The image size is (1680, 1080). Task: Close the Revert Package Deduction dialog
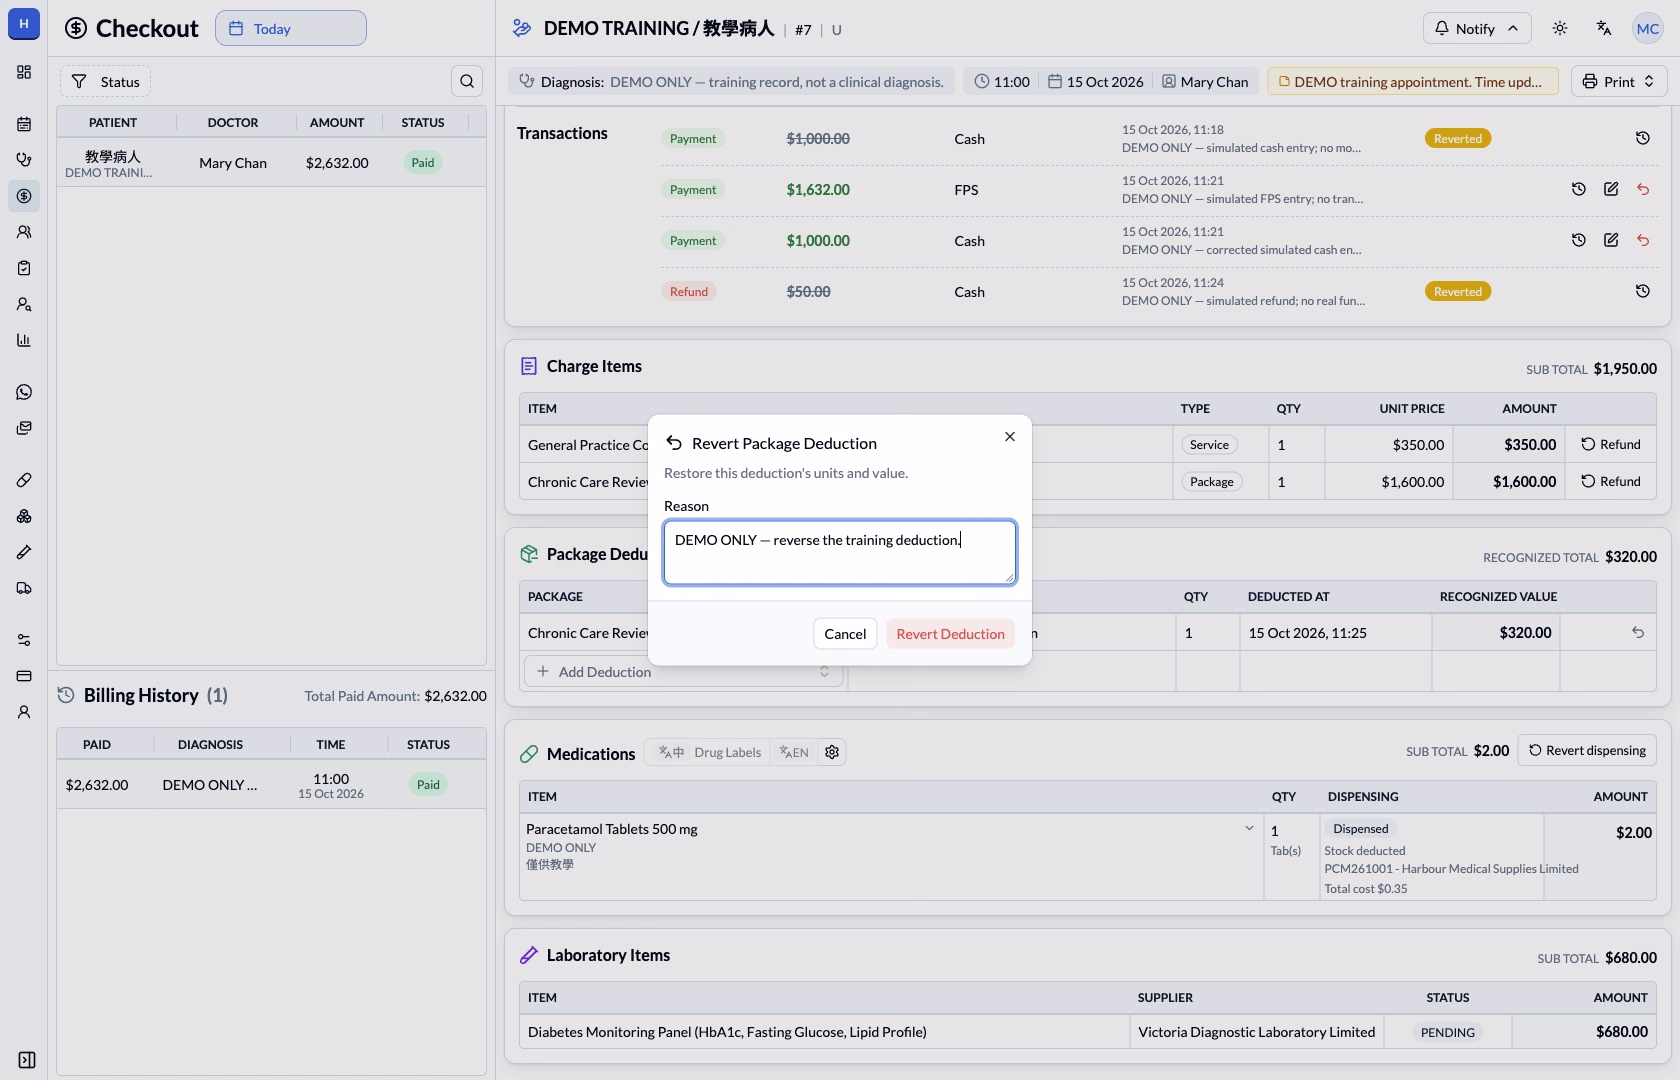click(1010, 436)
